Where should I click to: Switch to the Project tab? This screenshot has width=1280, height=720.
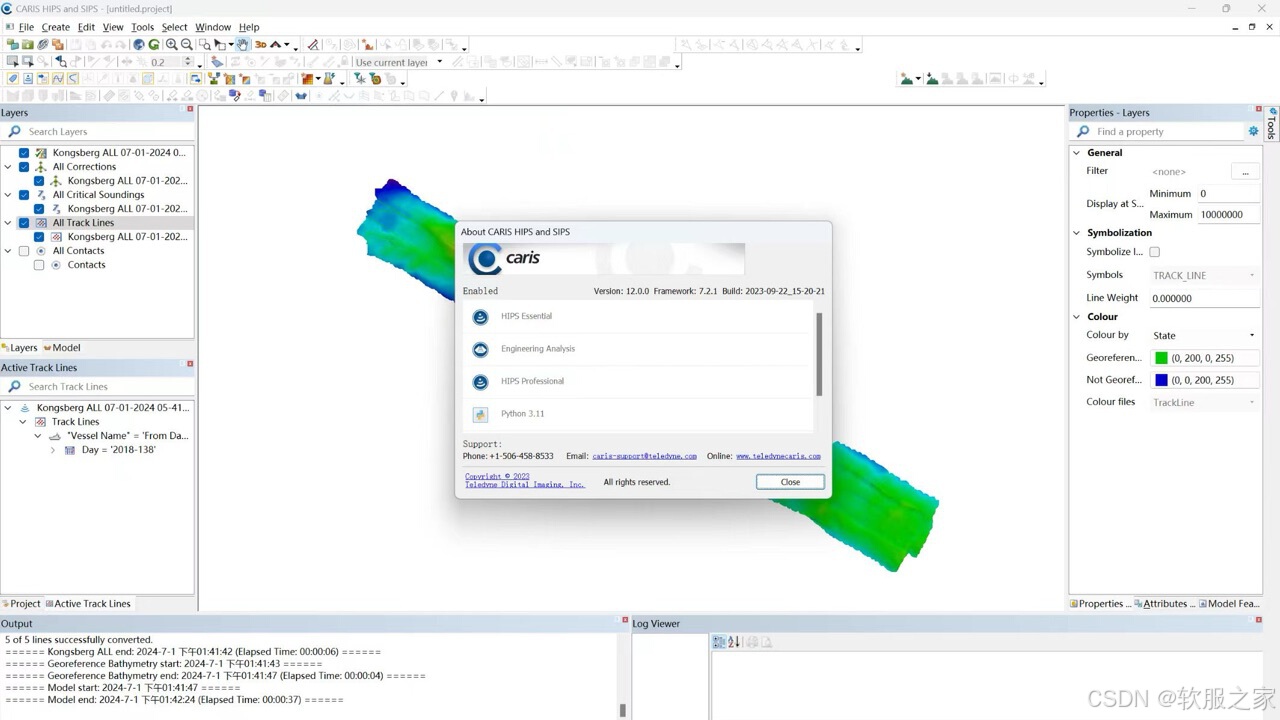[x=22, y=604]
